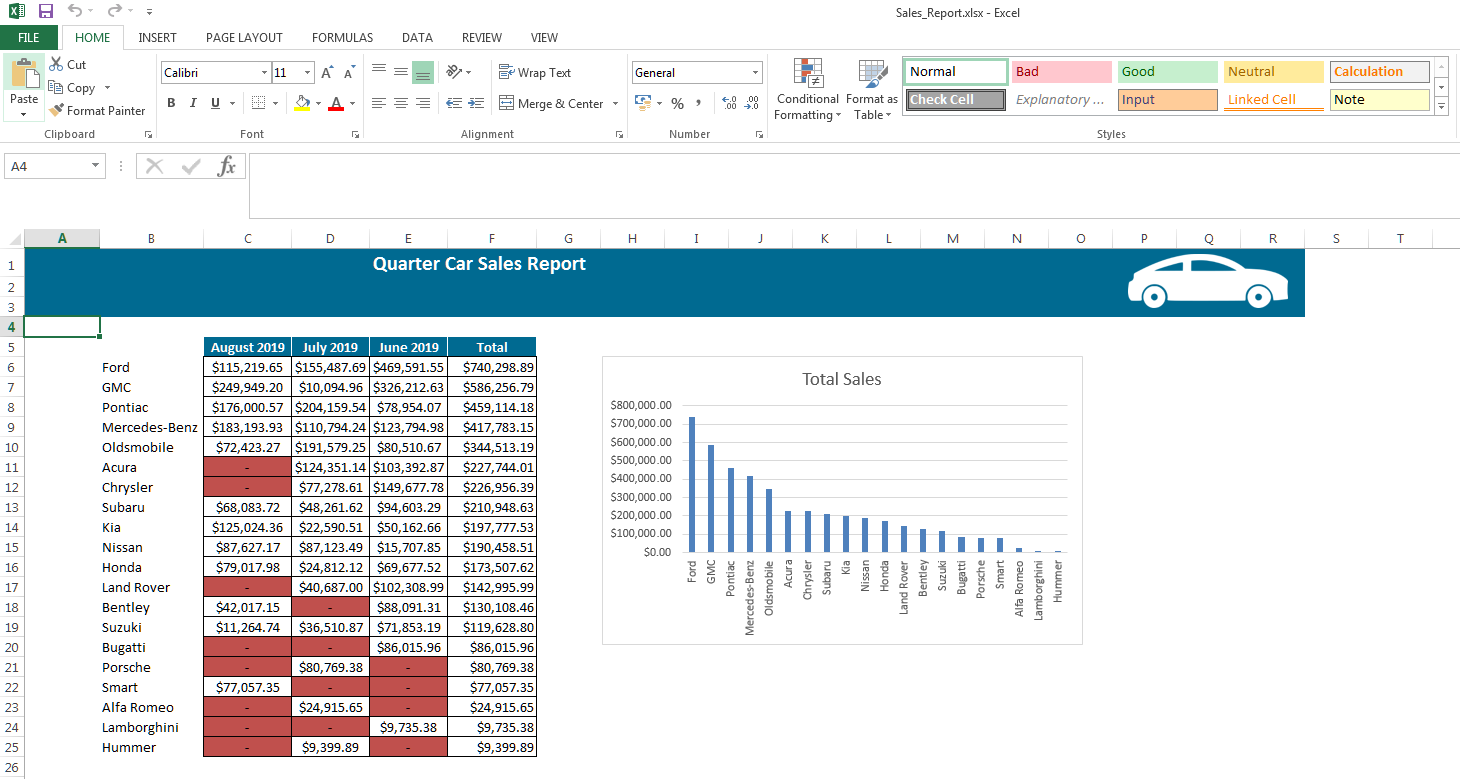Toggle bold formatting
The image size is (1460, 779).
pos(170,102)
